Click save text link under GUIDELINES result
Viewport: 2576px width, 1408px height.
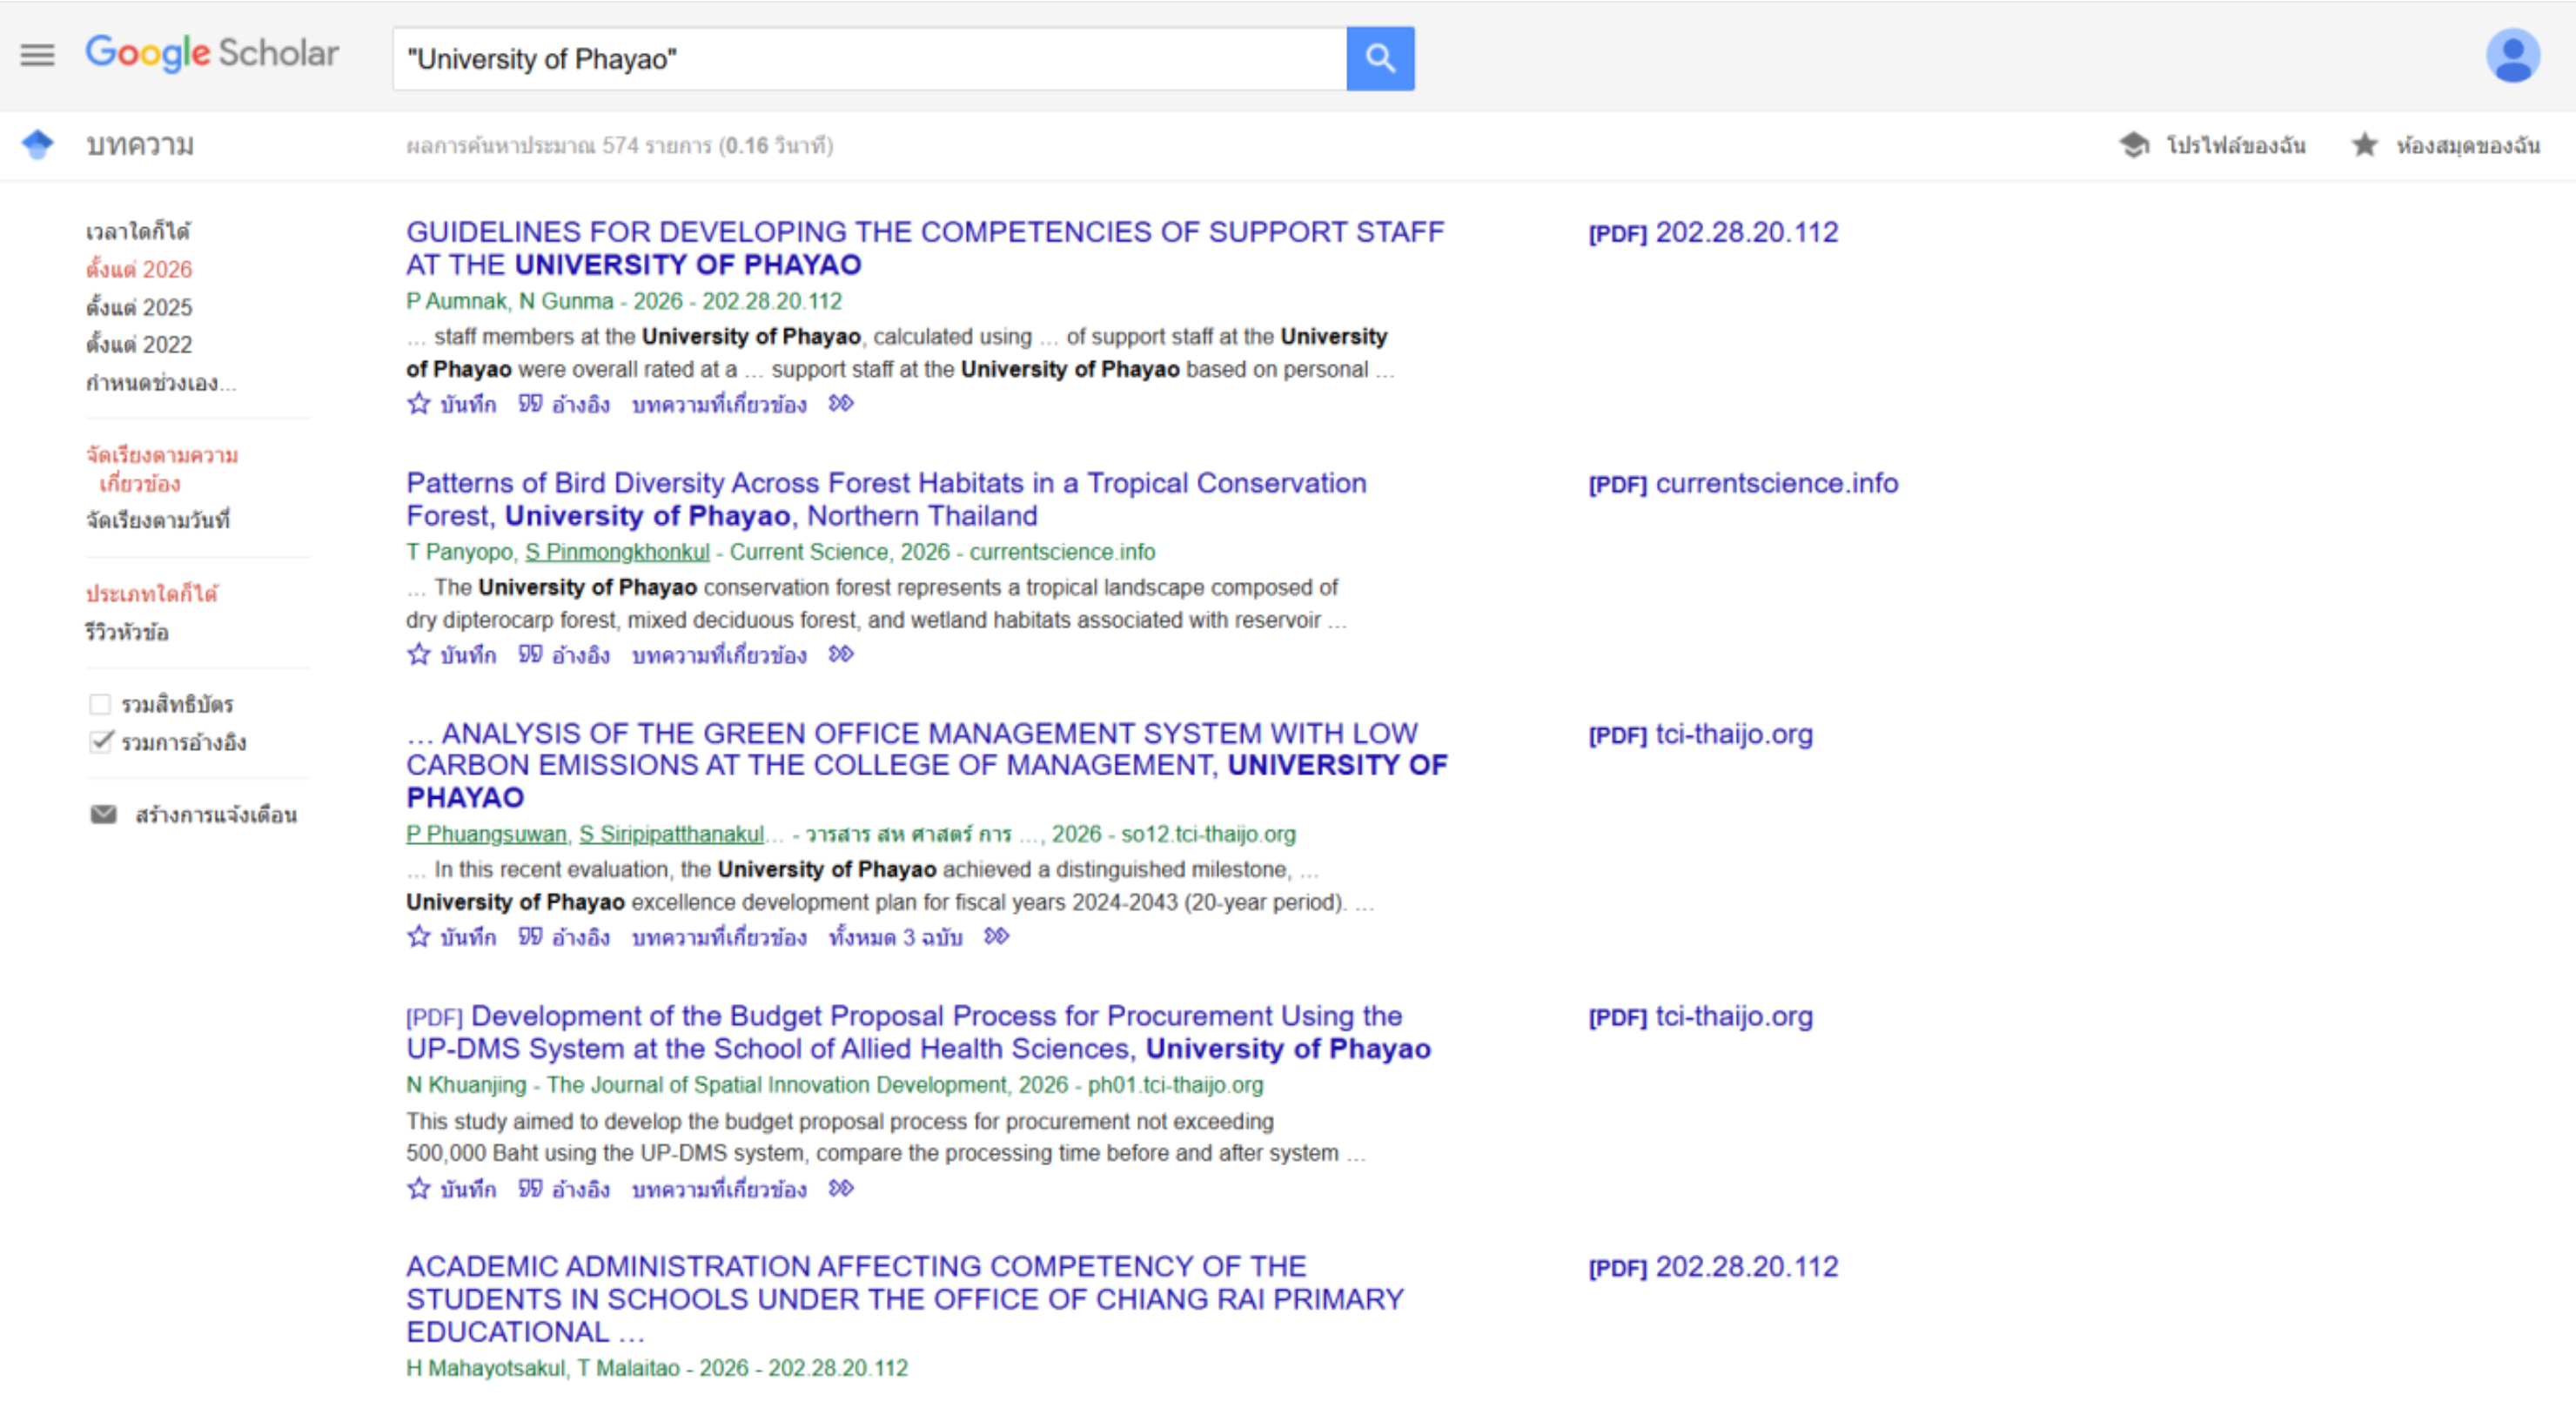(x=468, y=404)
